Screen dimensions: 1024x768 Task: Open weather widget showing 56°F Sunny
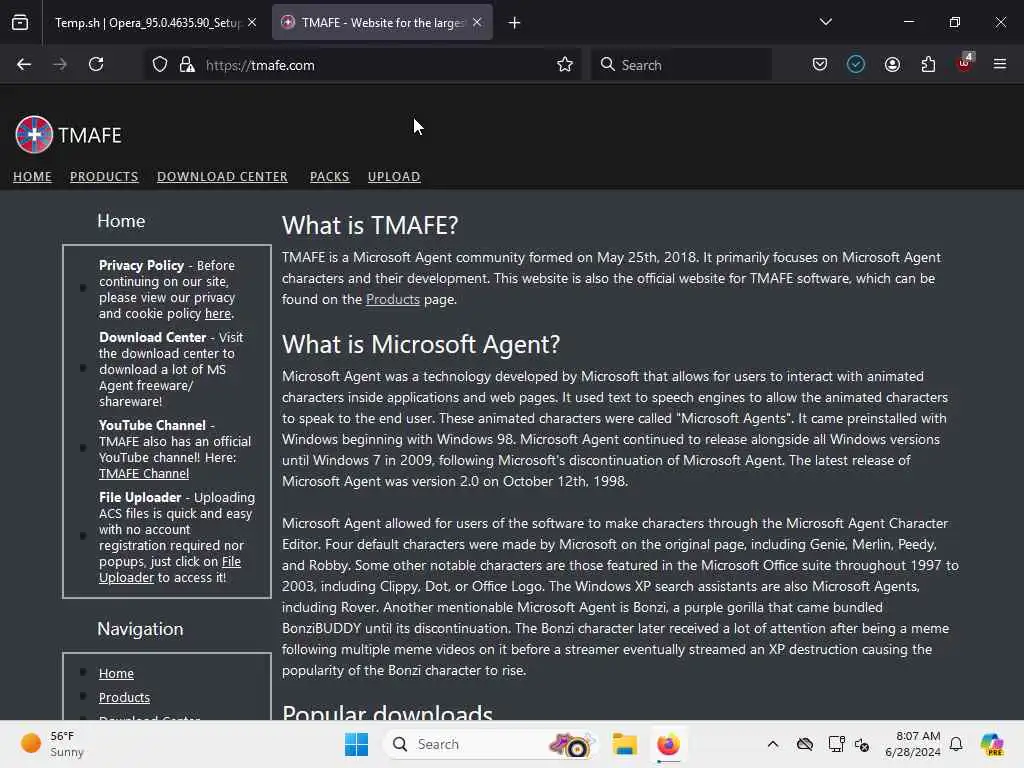52,744
